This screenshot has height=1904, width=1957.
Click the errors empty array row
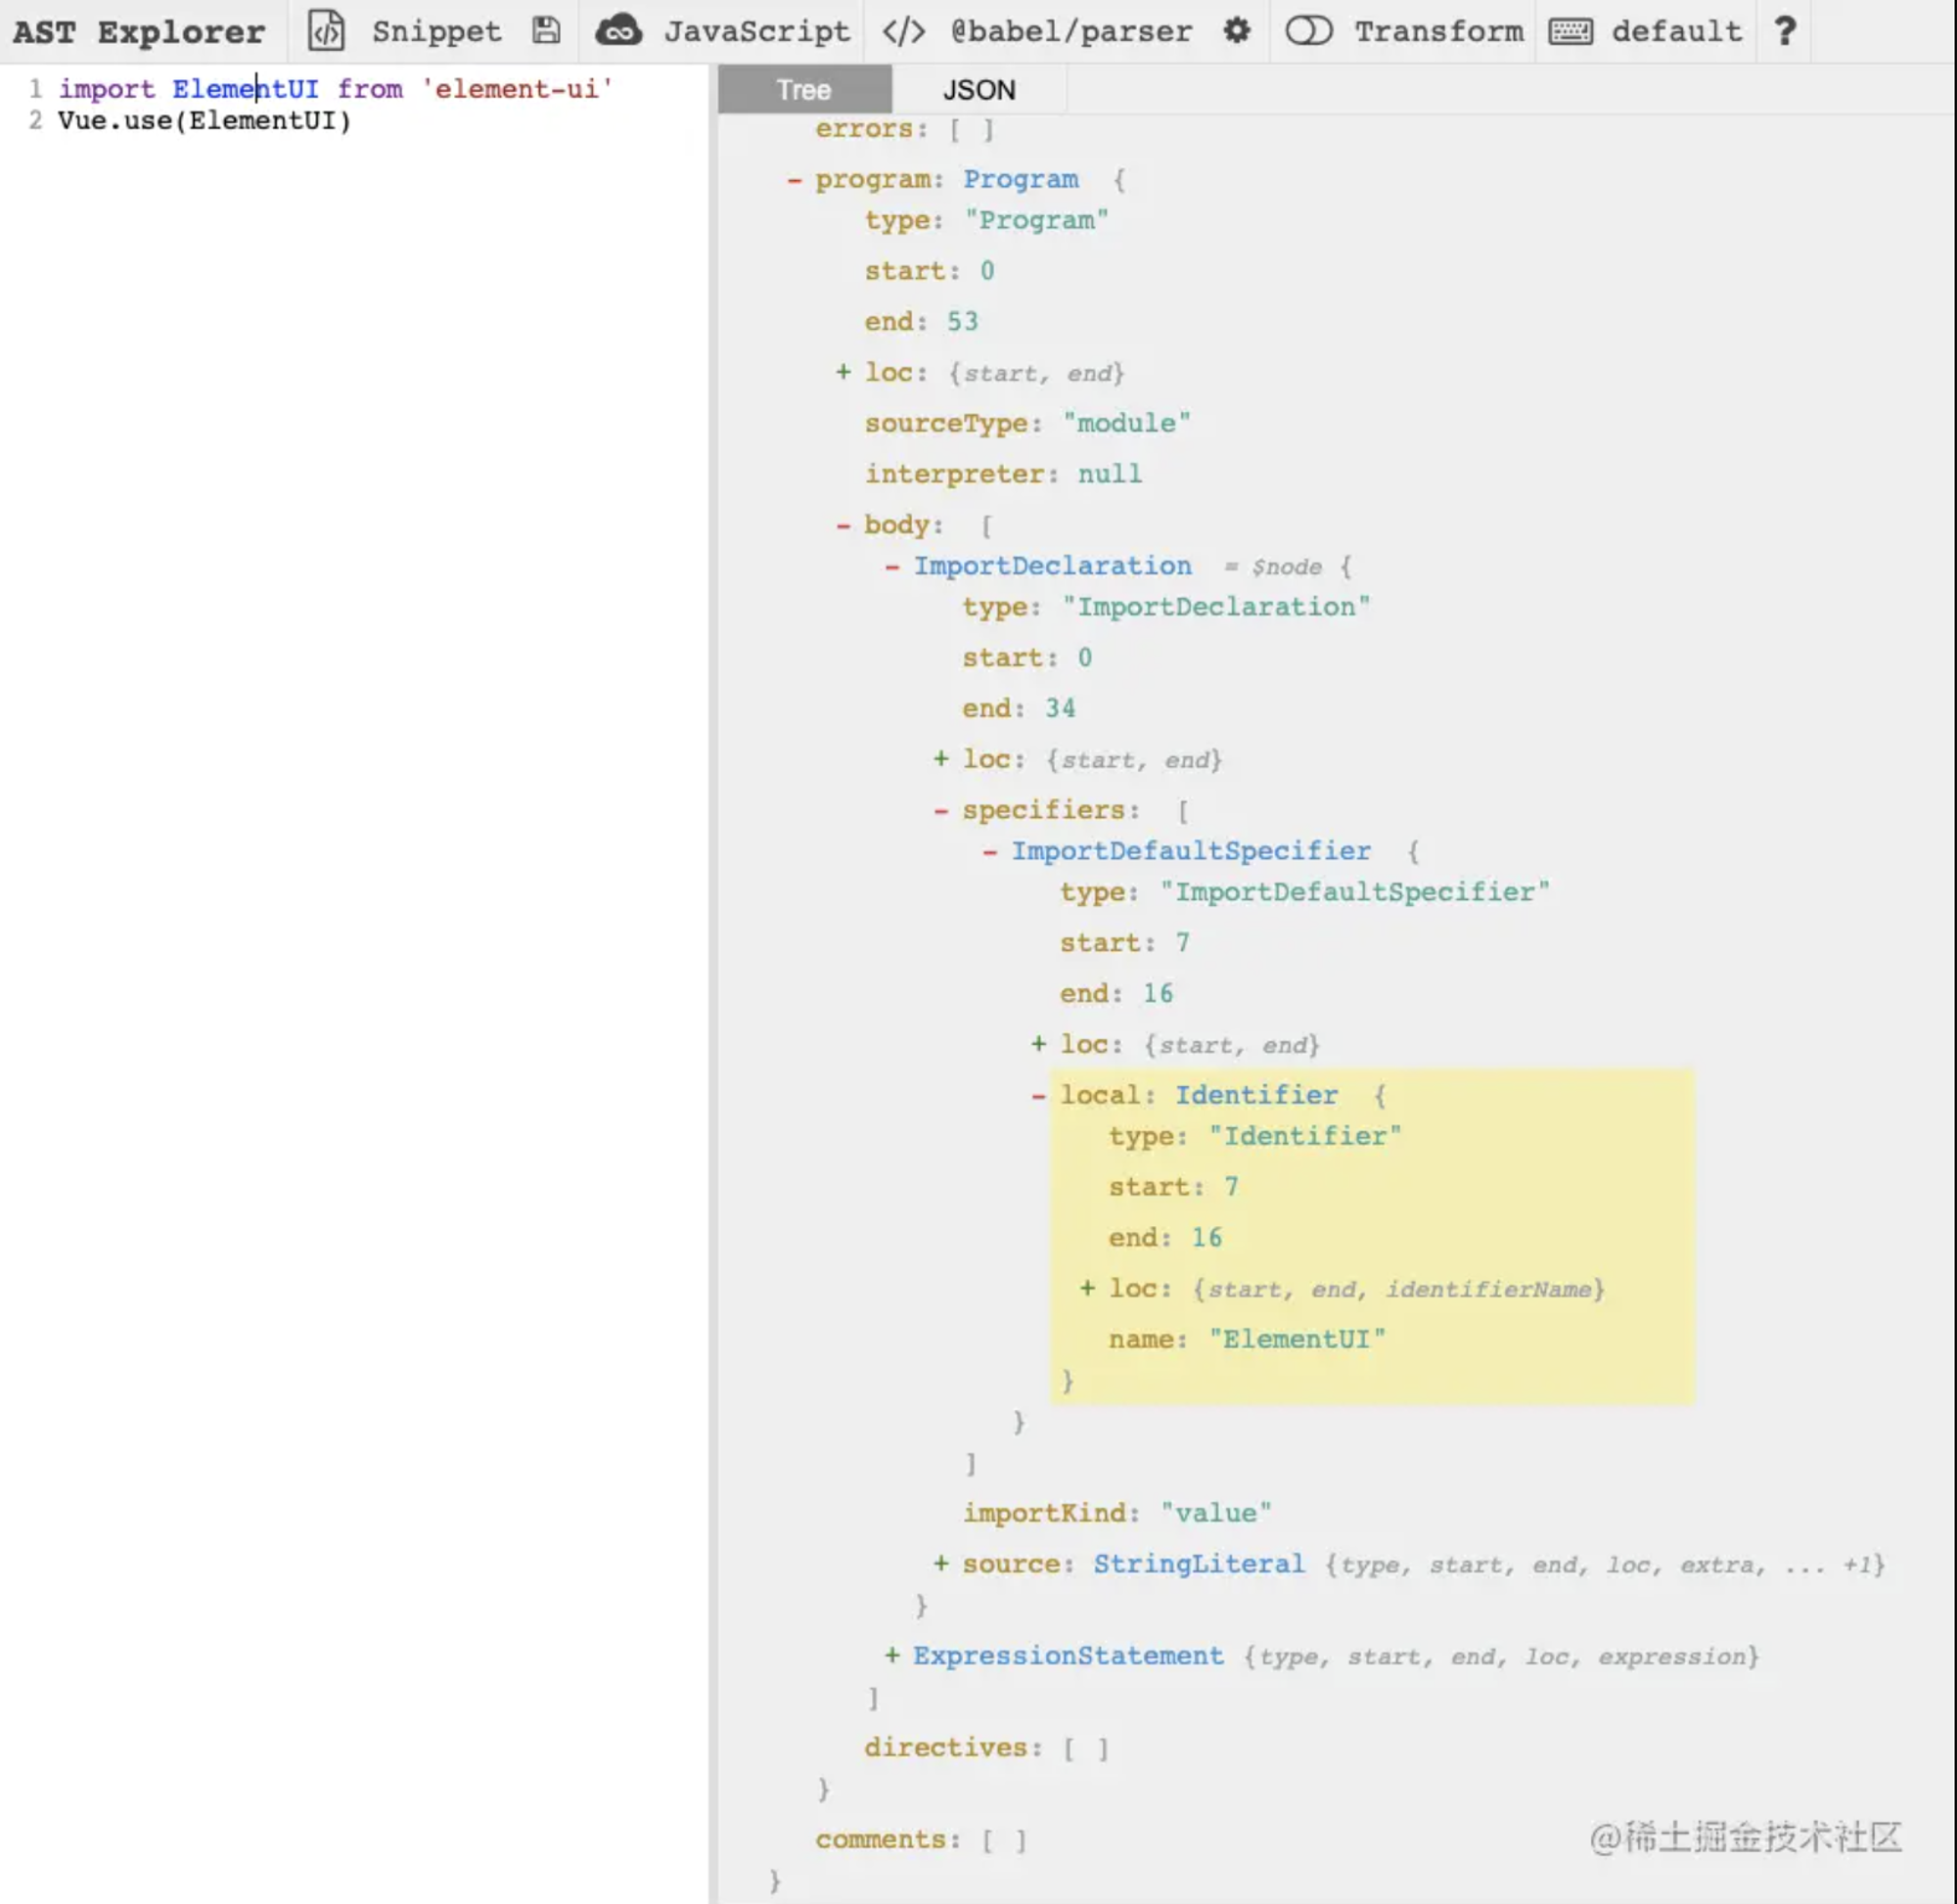click(x=905, y=129)
